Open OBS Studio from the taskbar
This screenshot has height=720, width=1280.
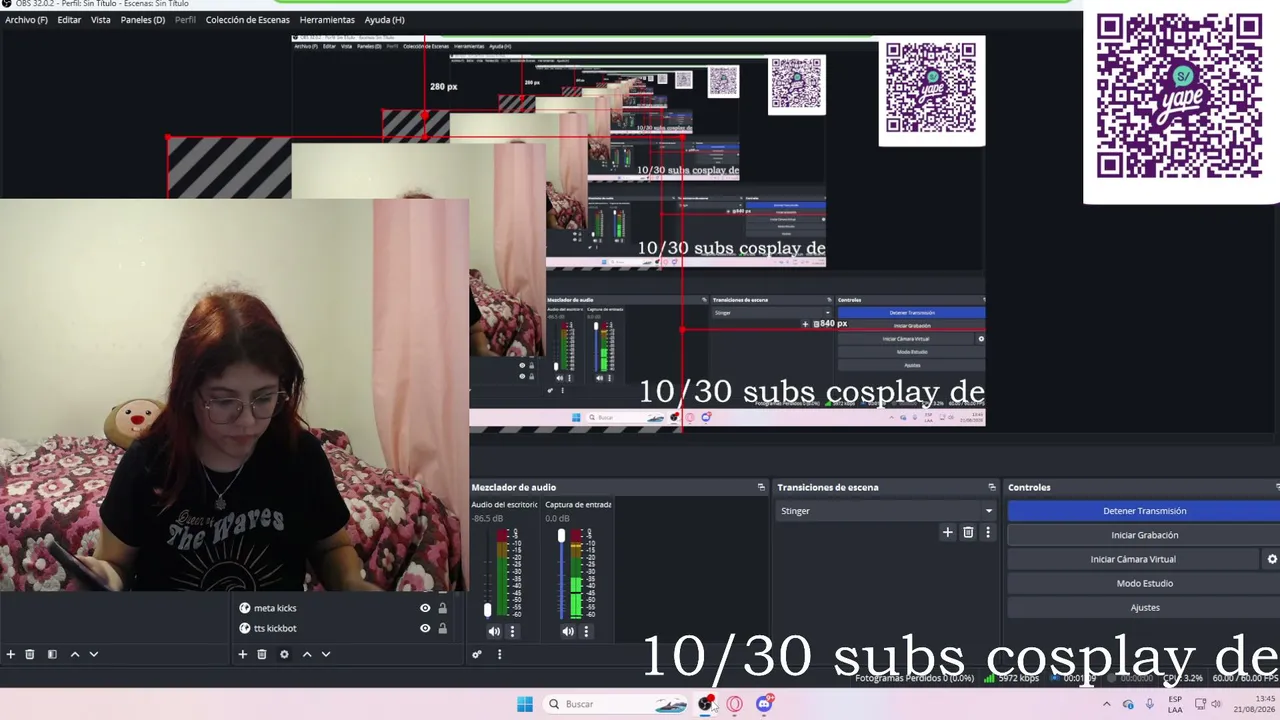706,704
